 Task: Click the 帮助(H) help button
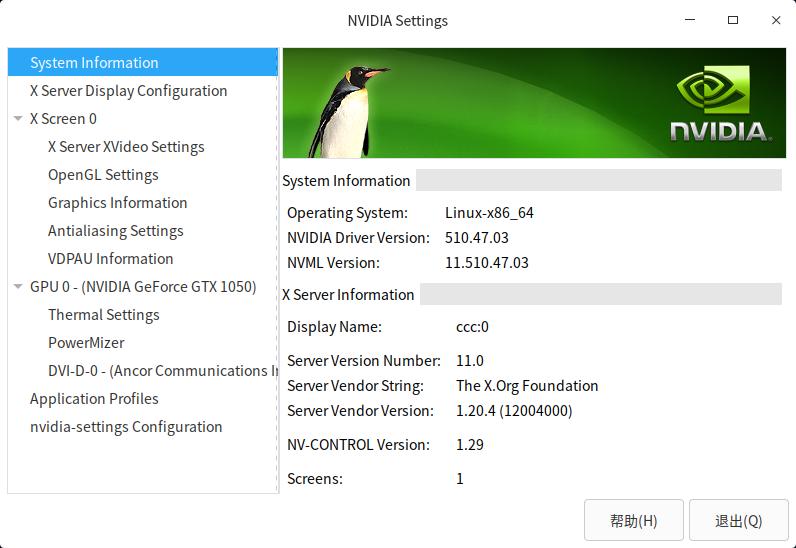click(634, 520)
